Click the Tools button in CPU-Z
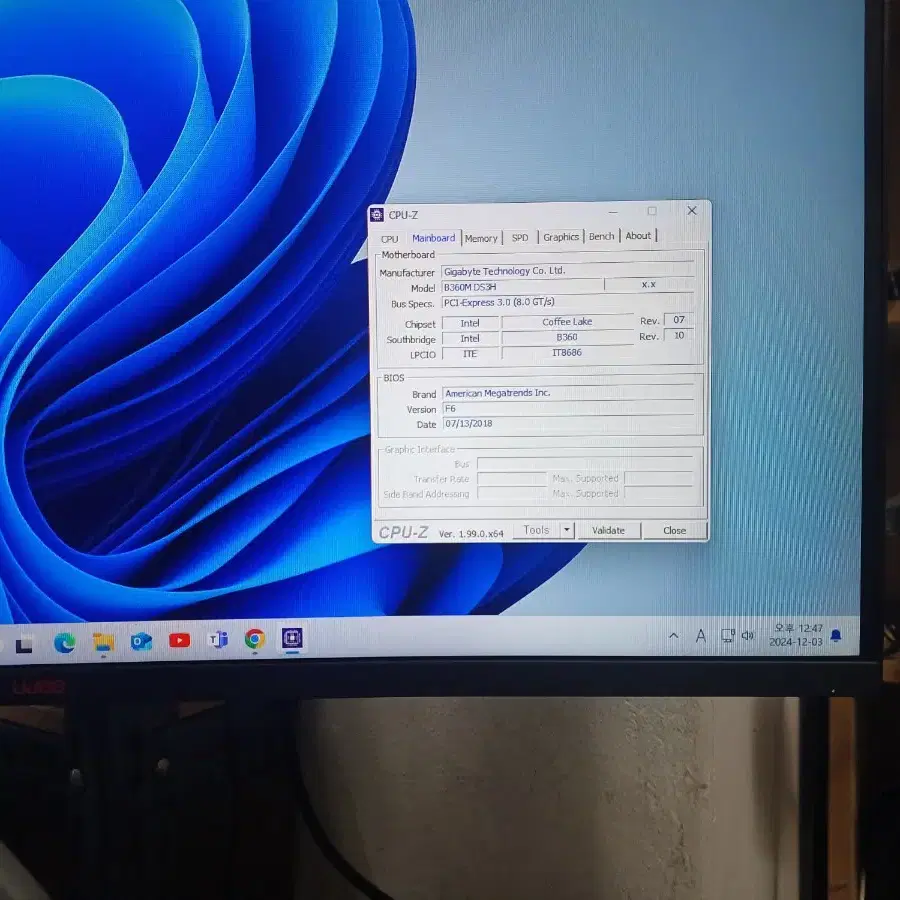 coord(536,530)
